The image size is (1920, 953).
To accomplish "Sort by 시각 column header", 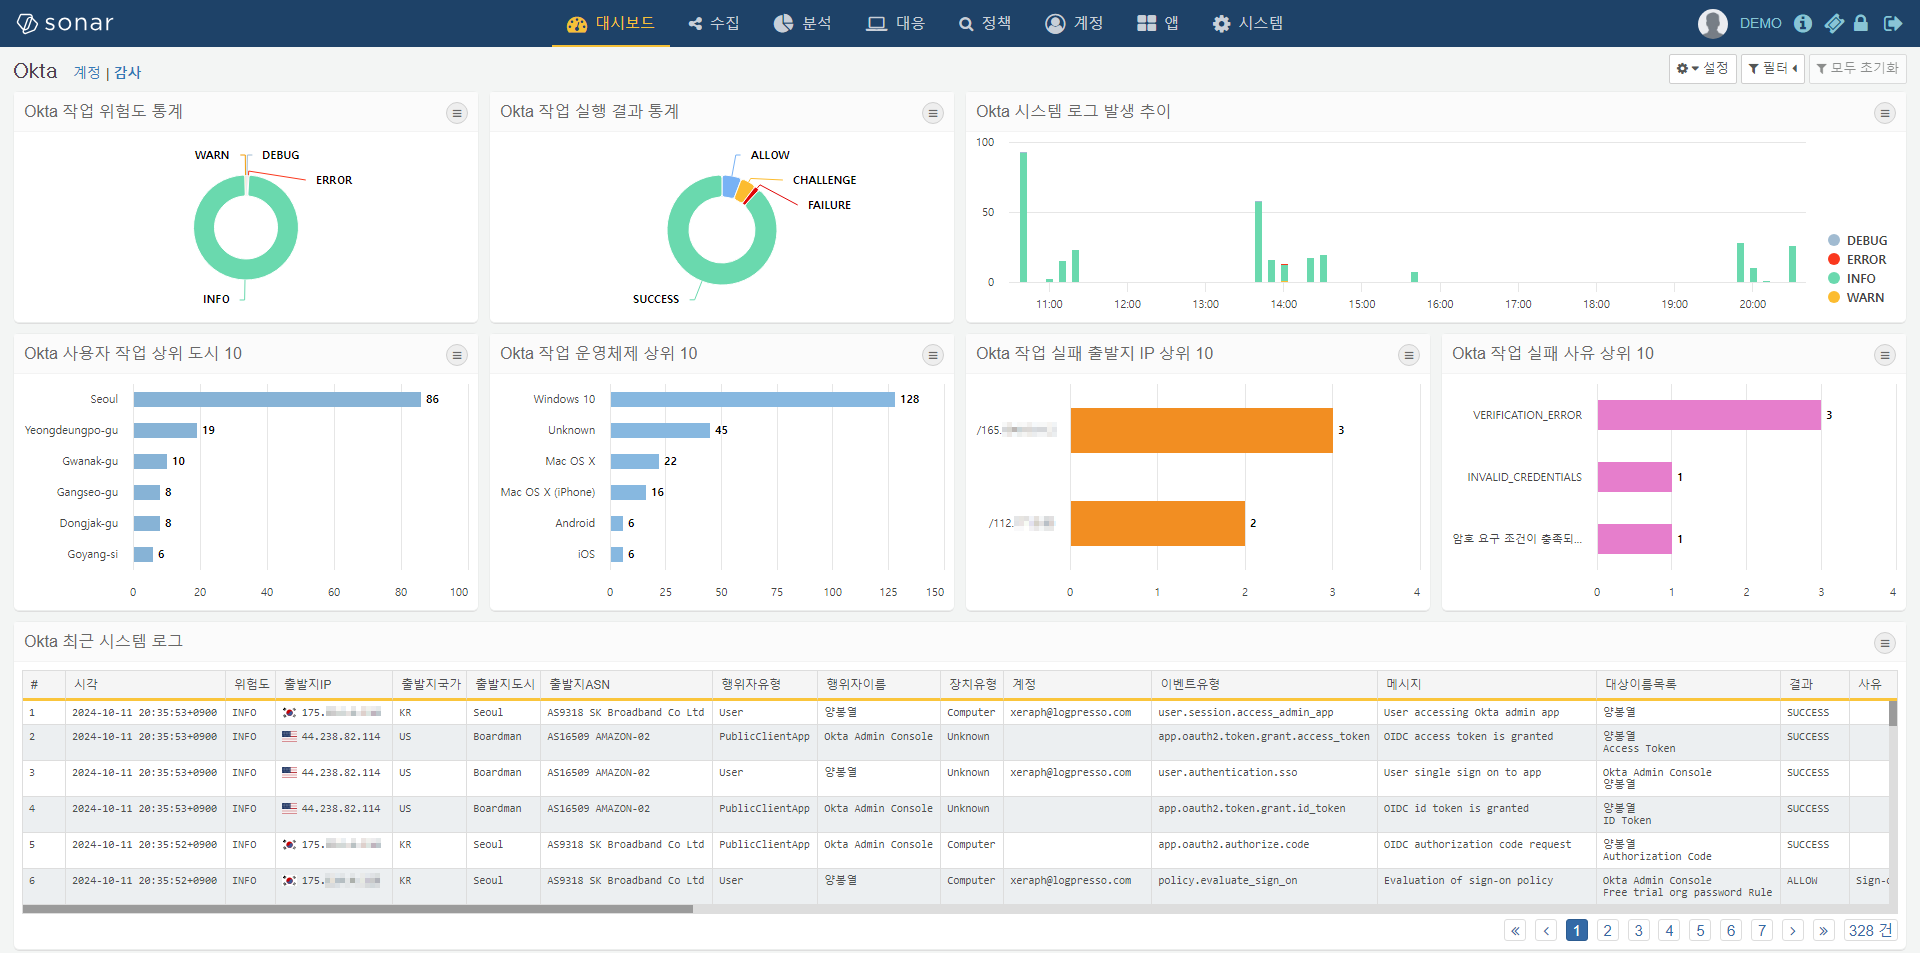I will 146,684.
